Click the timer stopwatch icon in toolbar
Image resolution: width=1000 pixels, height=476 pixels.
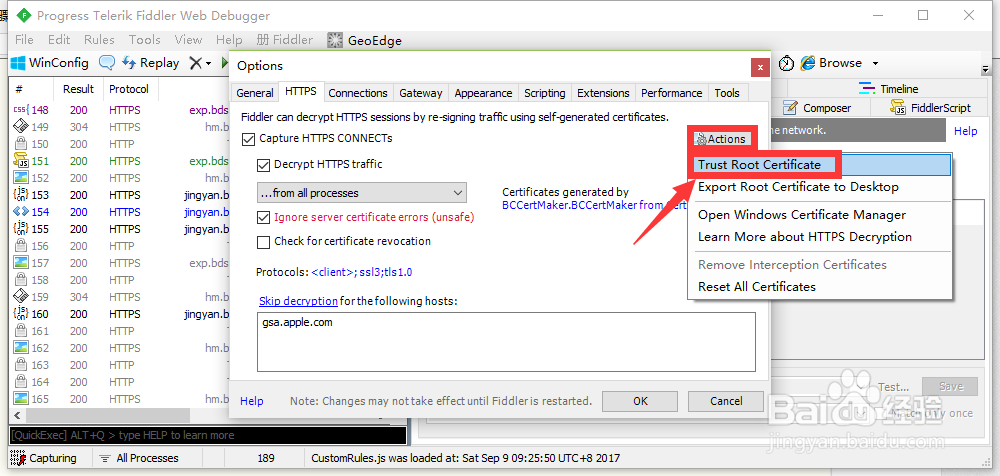click(787, 63)
